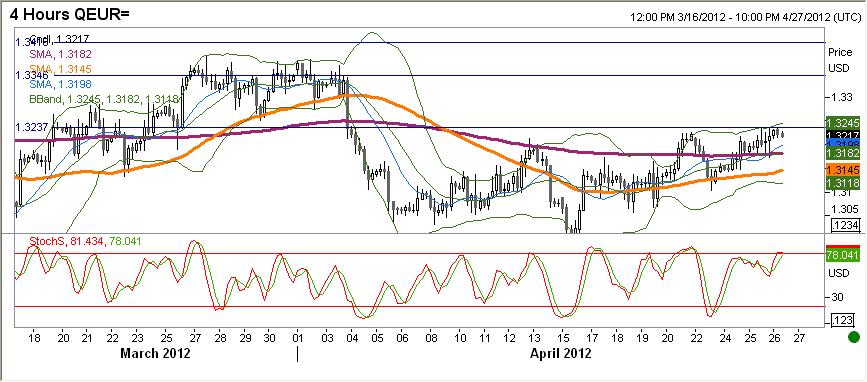Click the '28' date axis label
The width and height of the screenshot is (867, 382).
220,337
